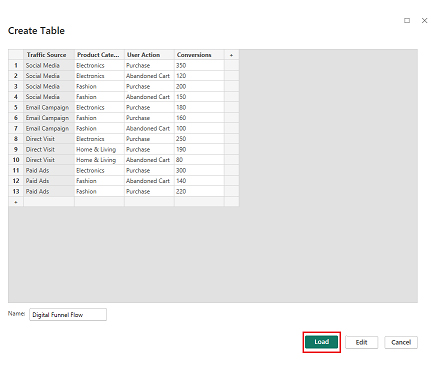Click the 190 conversions cell
The width and height of the screenshot is (434, 373).
[x=199, y=150]
